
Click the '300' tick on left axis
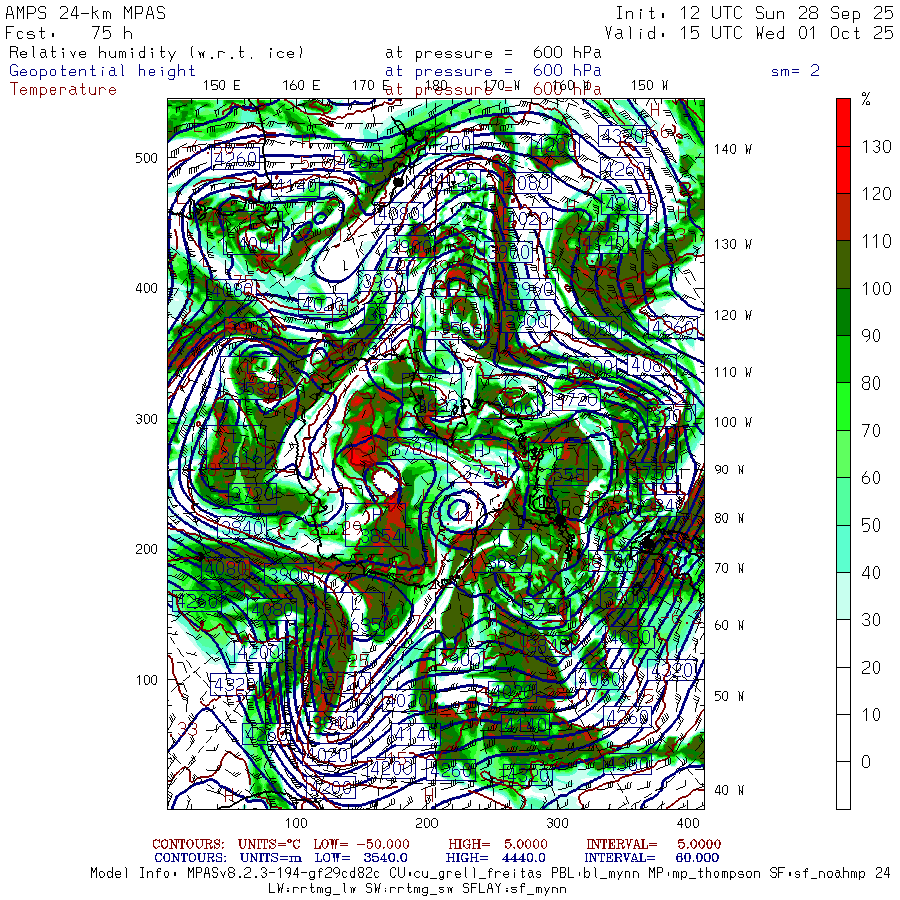(146, 419)
